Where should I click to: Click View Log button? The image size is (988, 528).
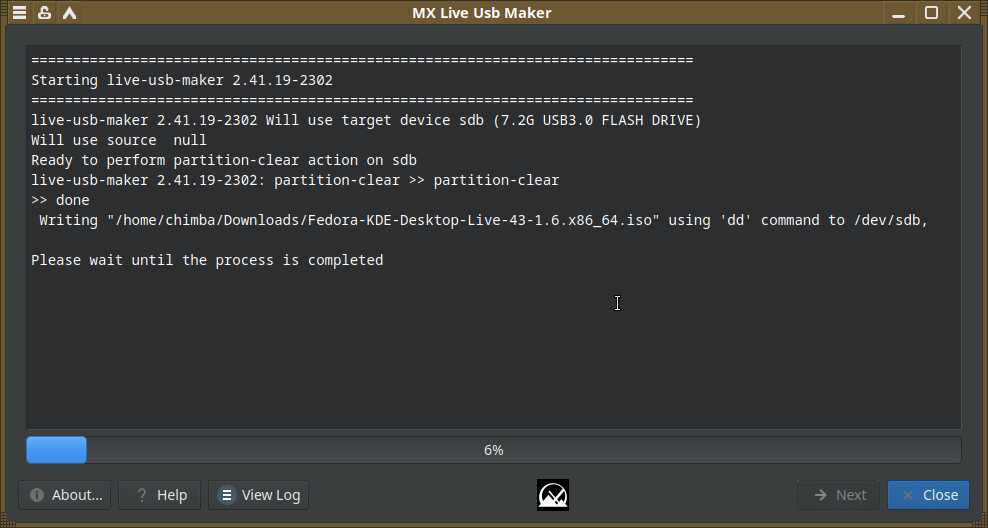258,495
